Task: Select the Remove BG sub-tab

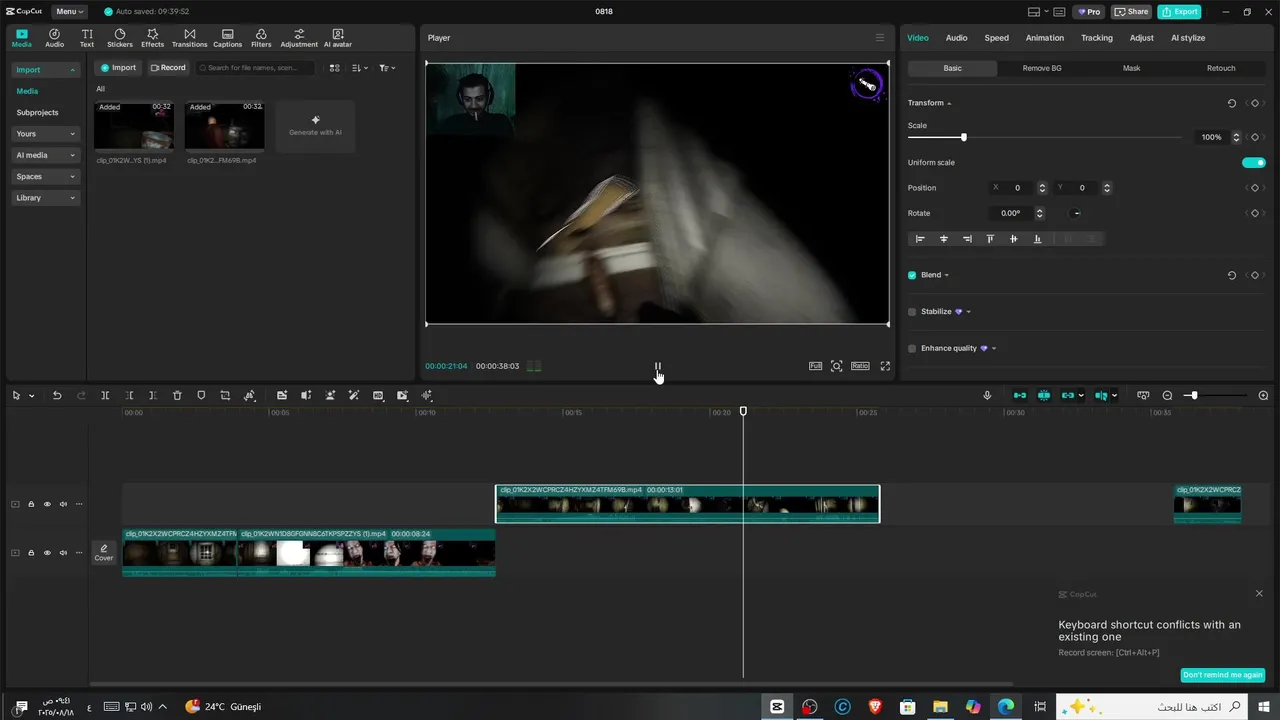Action: tap(1042, 68)
